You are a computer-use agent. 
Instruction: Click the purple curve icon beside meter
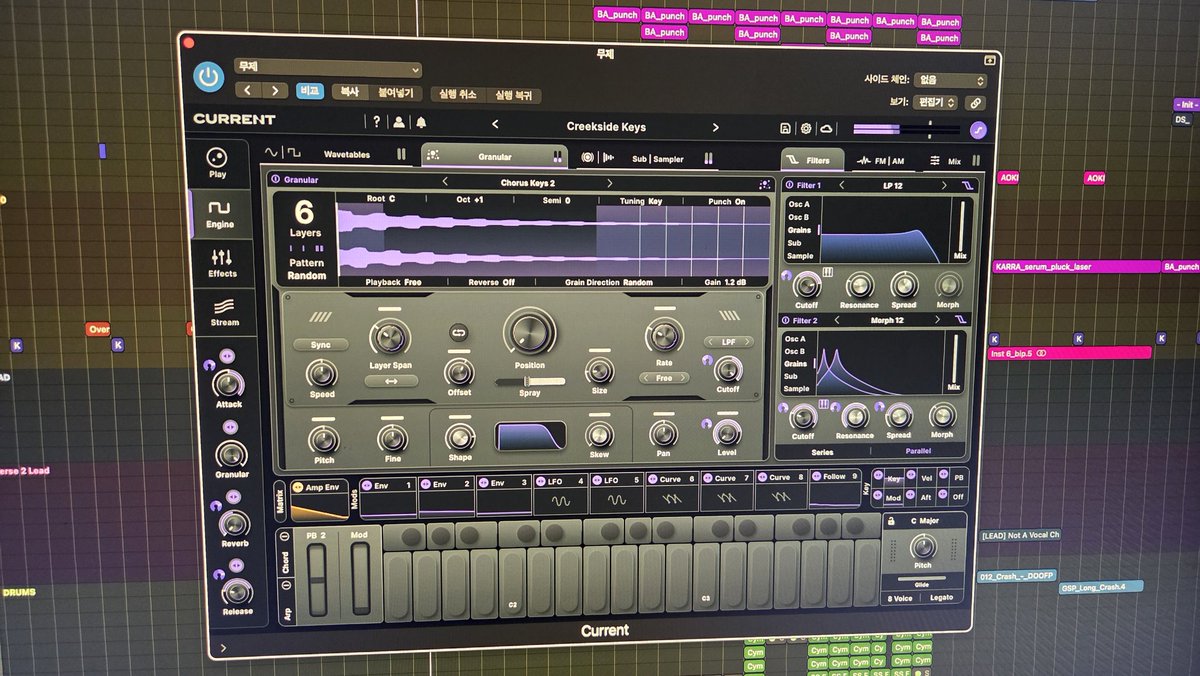pyautogui.click(x=978, y=130)
